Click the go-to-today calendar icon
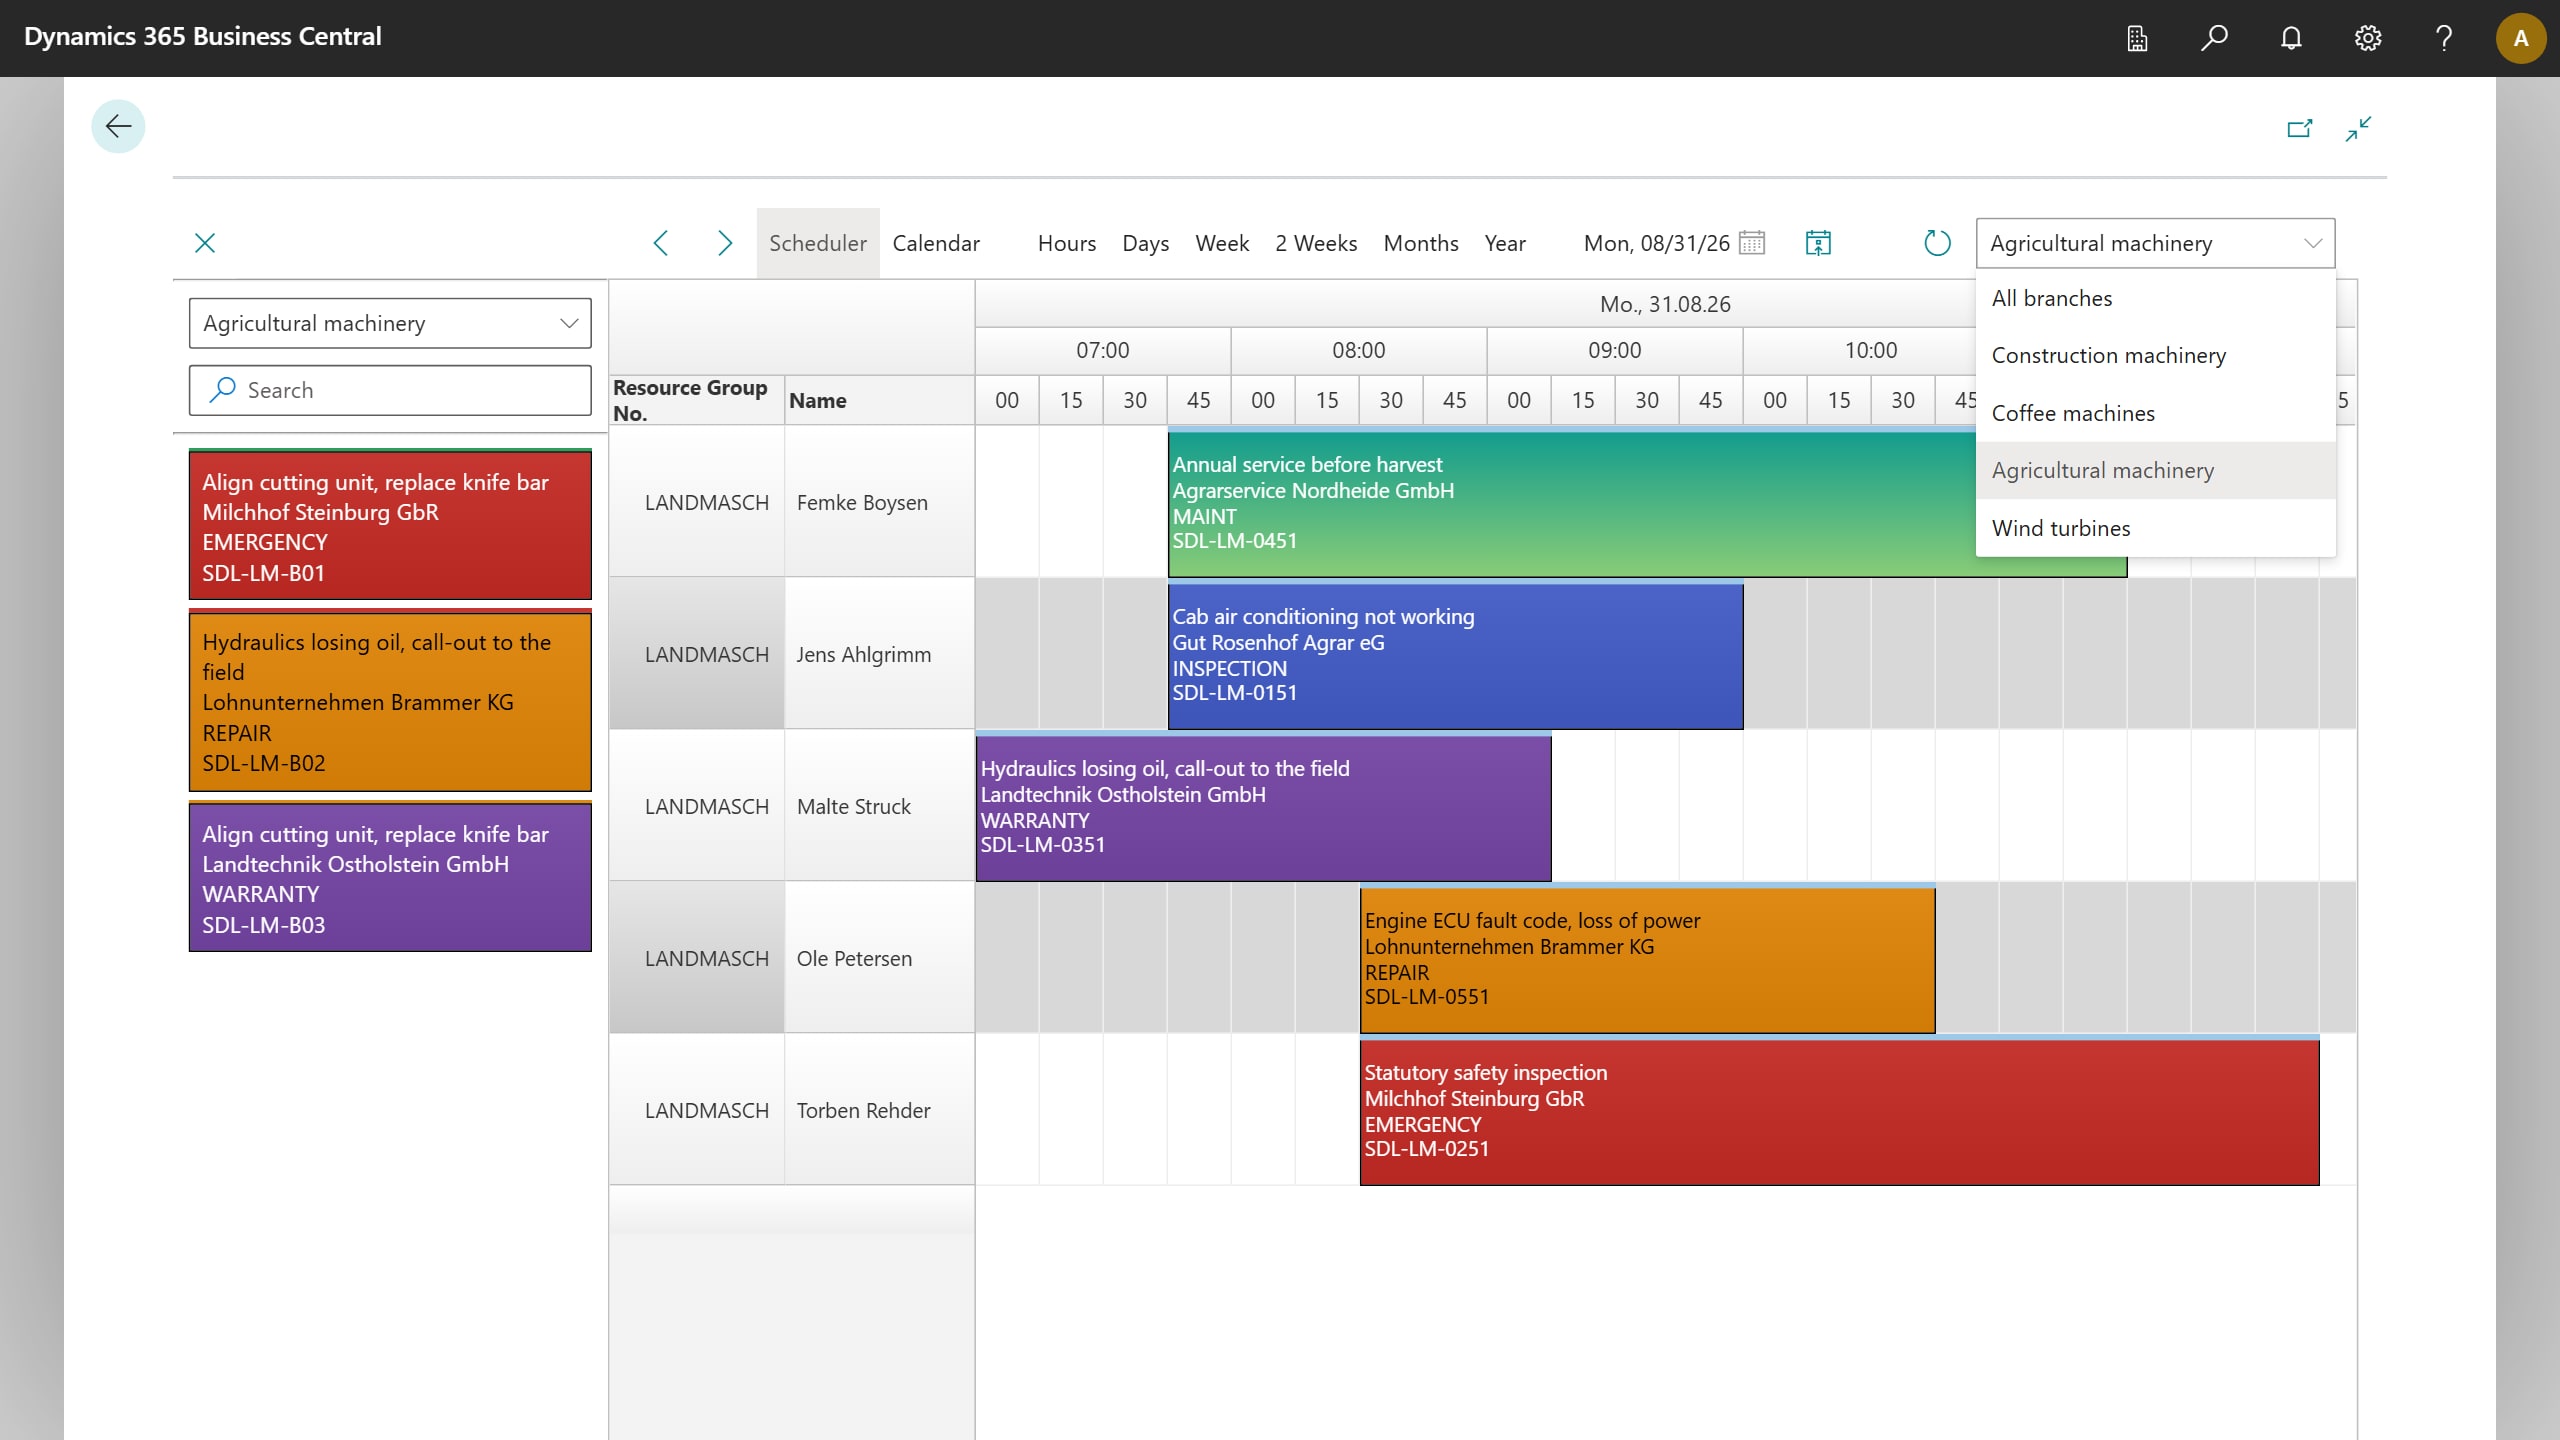Image resolution: width=2560 pixels, height=1440 pixels. [1818, 243]
